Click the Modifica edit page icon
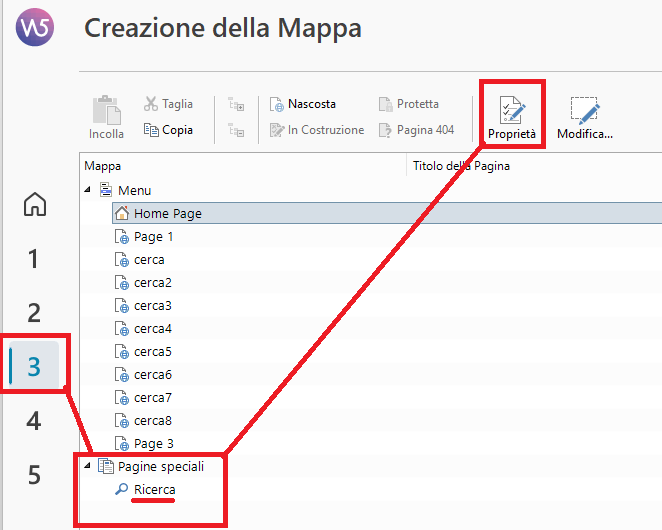The width and height of the screenshot is (662, 530). (x=584, y=116)
